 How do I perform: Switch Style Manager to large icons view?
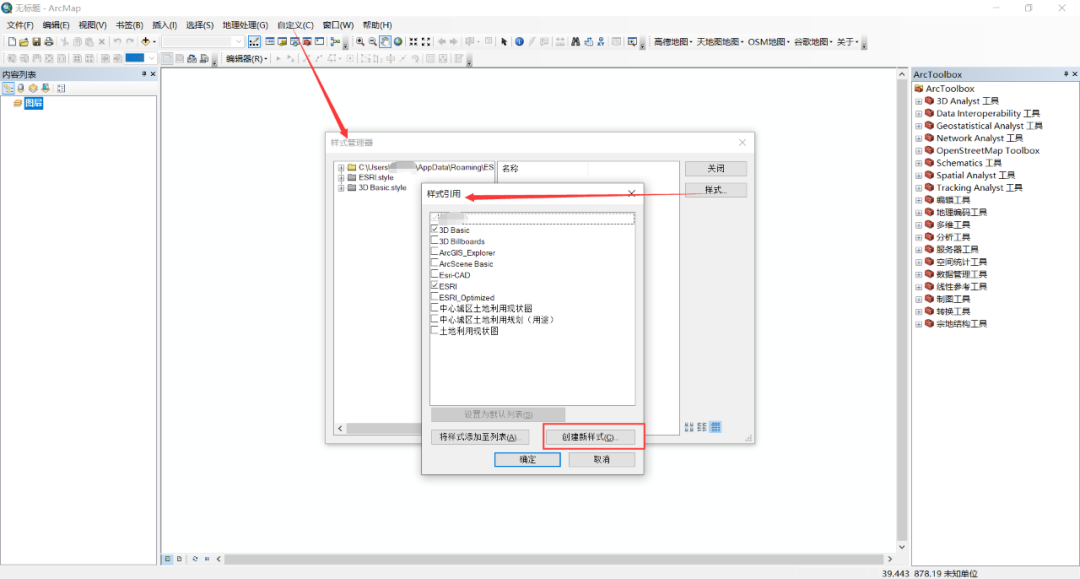[x=689, y=427]
